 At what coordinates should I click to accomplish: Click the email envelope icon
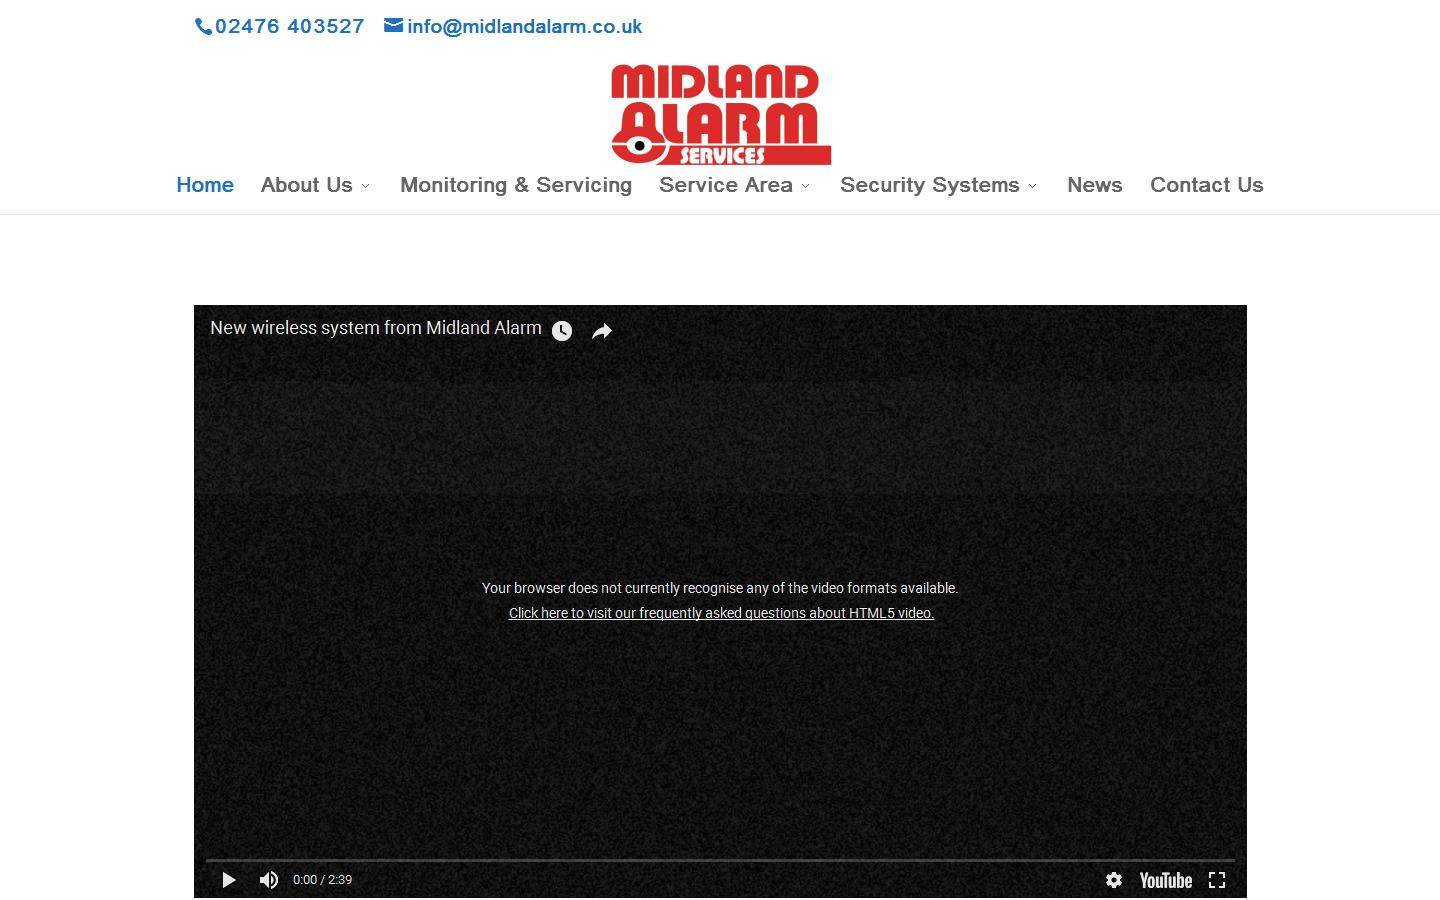coord(391,25)
